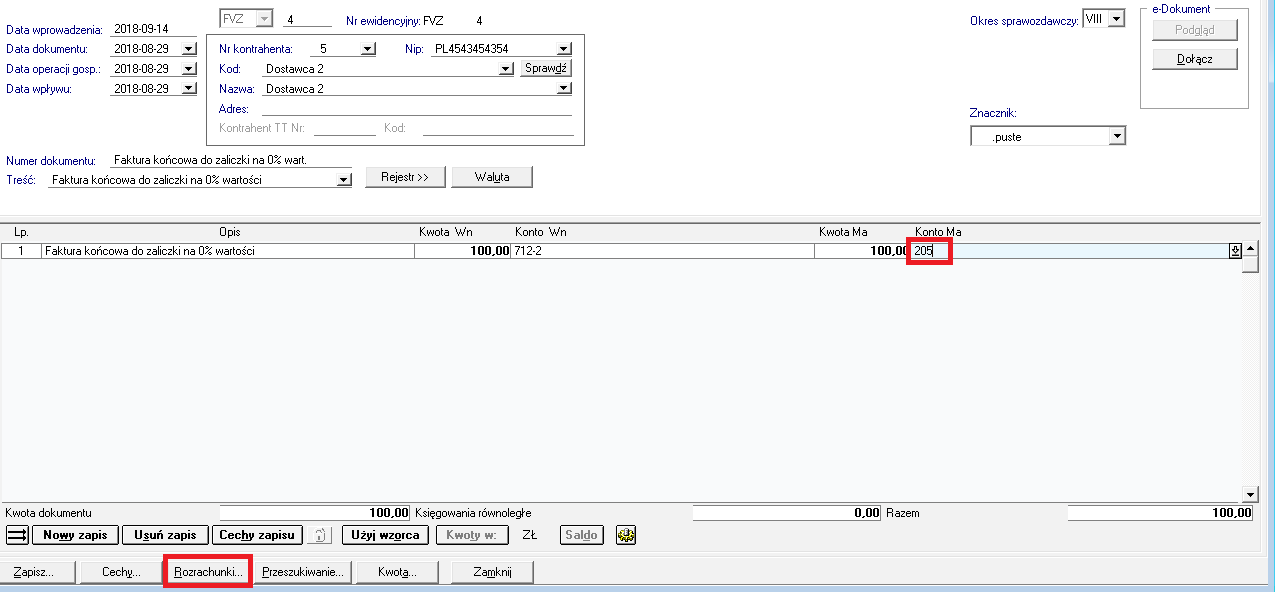Click the yellow gear icon next to Saldo
1275x592 pixels.
coord(627,535)
